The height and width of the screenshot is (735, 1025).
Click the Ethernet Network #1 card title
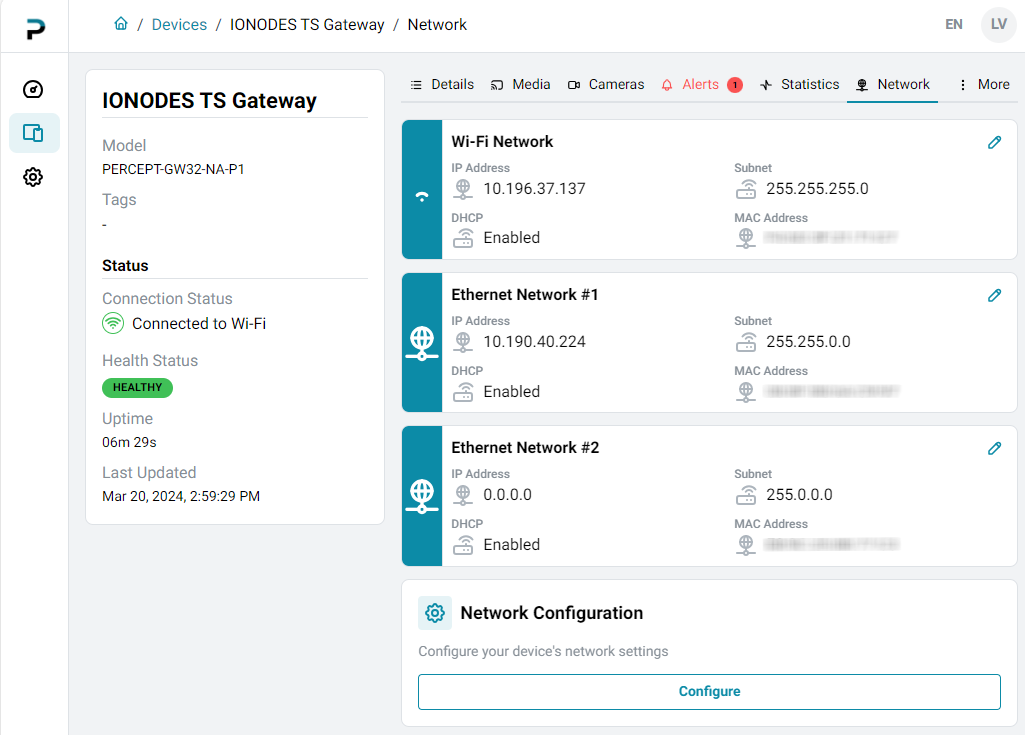pyautogui.click(x=525, y=295)
